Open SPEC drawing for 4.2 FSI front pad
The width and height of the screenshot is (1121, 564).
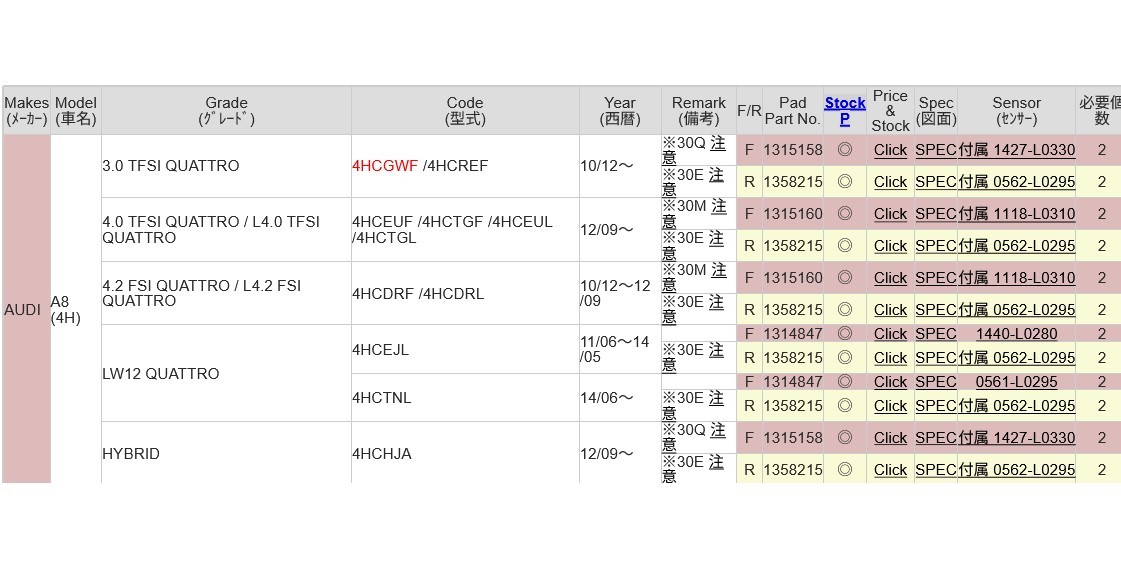click(x=936, y=278)
